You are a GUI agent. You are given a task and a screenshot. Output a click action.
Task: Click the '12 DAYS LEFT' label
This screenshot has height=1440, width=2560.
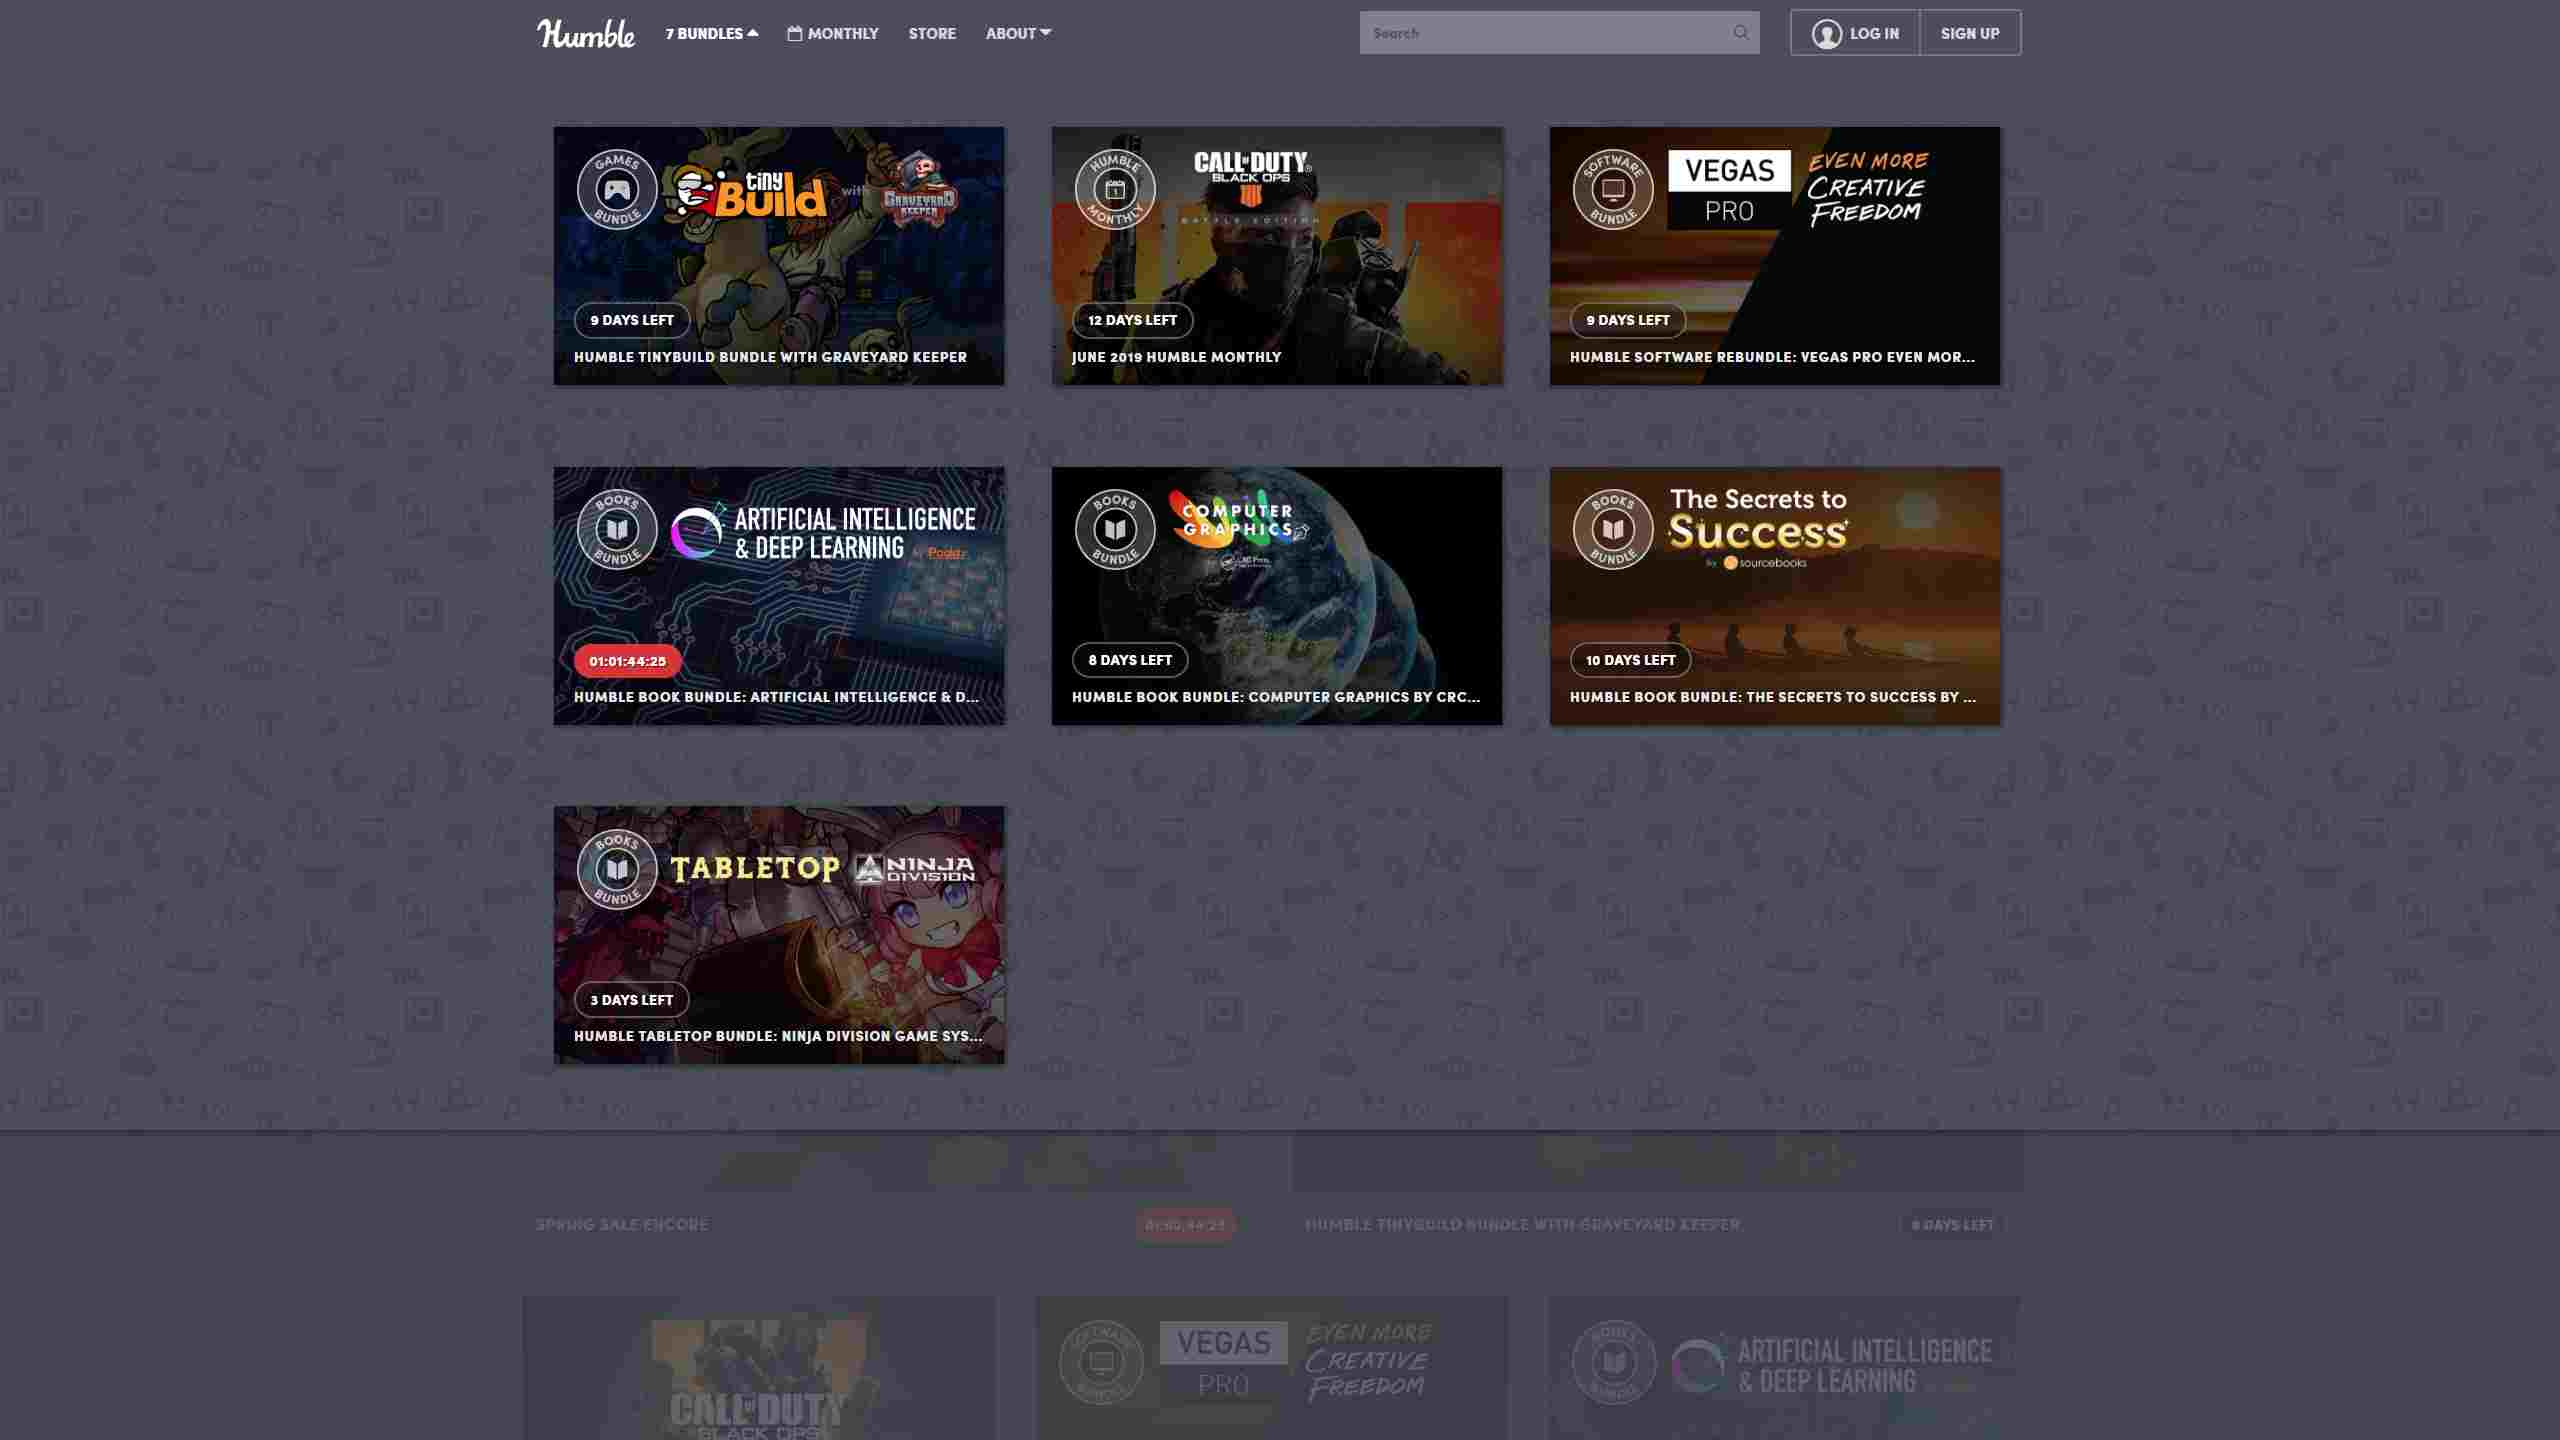tap(1132, 320)
